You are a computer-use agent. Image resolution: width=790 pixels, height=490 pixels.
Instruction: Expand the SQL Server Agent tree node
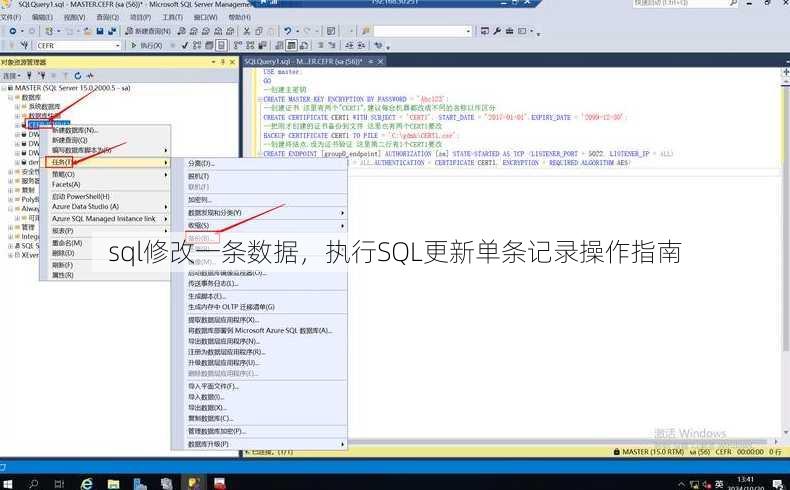click(11, 246)
